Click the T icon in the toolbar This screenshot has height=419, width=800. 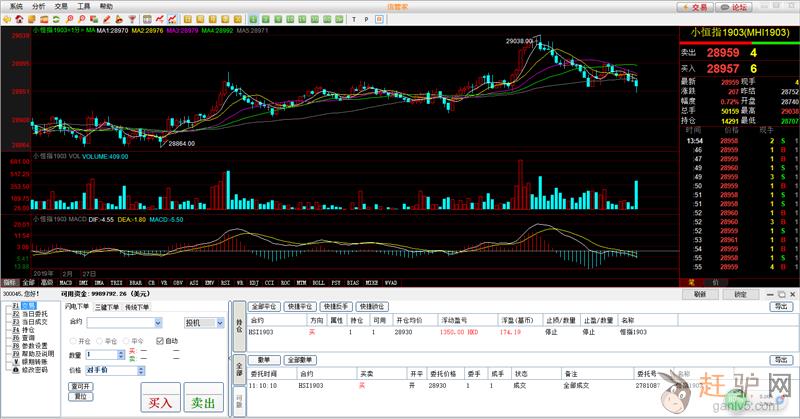pyautogui.click(x=354, y=19)
